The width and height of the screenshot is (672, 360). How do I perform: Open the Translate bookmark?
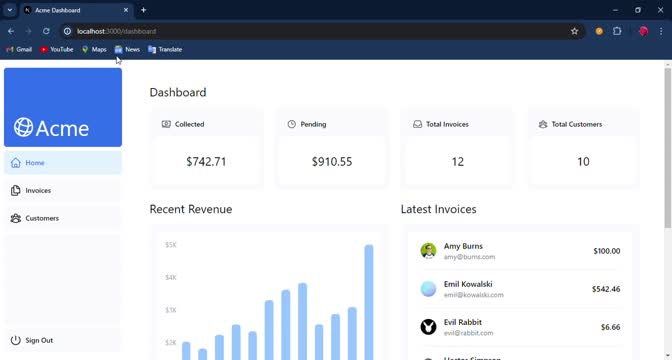point(165,50)
